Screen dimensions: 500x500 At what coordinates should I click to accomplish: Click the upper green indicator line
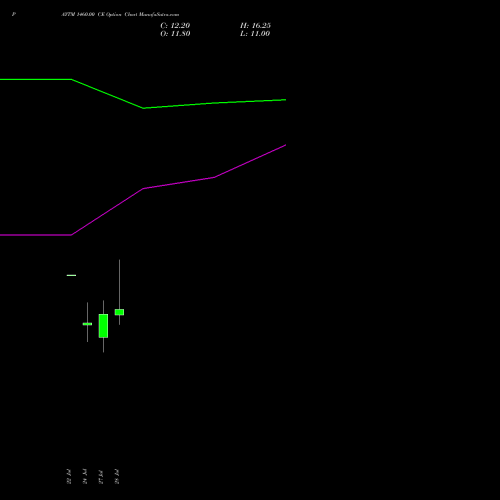coord(143,108)
